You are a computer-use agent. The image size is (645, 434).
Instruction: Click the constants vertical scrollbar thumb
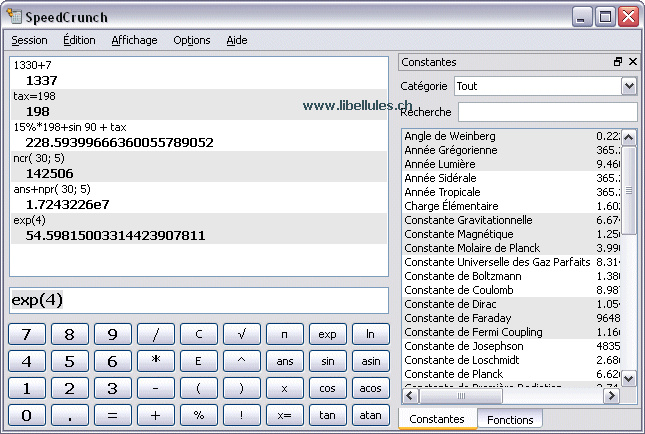point(629,190)
